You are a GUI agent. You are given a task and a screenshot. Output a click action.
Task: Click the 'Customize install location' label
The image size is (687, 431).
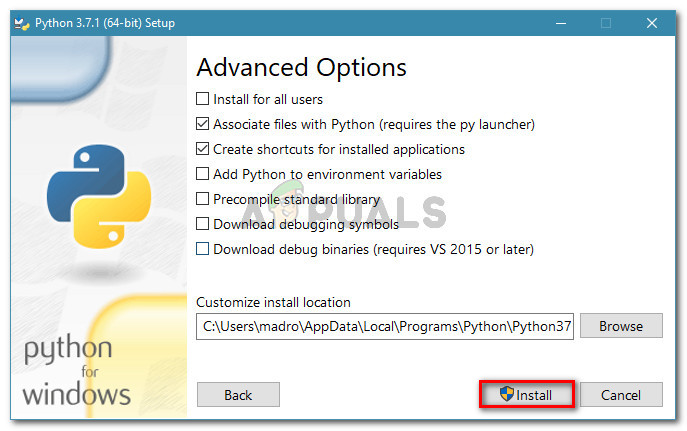pos(273,302)
